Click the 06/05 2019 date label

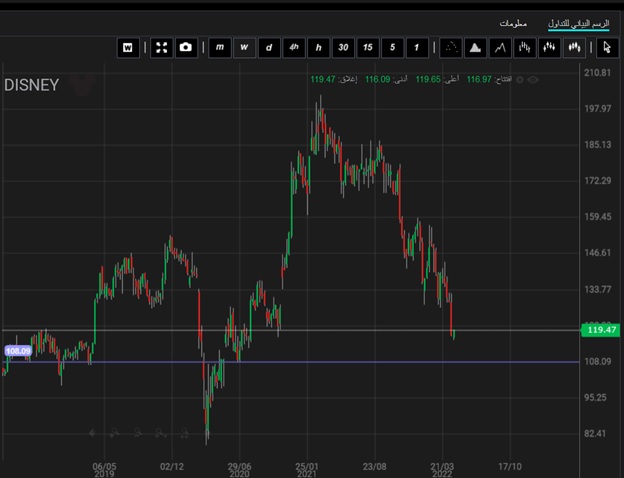(x=104, y=470)
